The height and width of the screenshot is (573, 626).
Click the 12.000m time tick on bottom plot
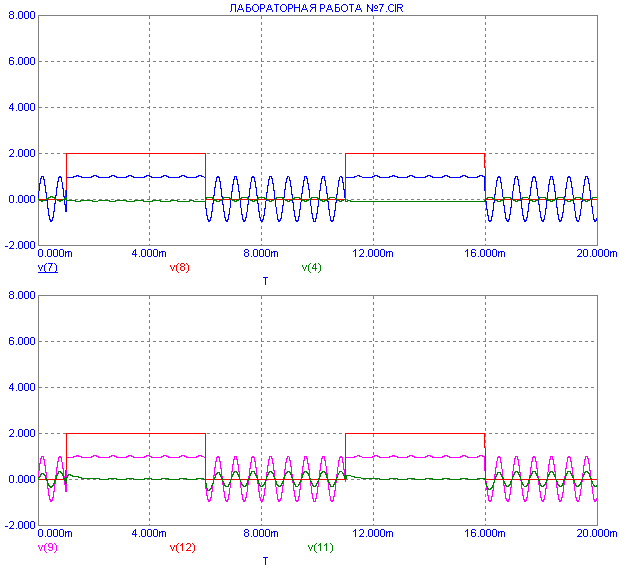(373, 533)
